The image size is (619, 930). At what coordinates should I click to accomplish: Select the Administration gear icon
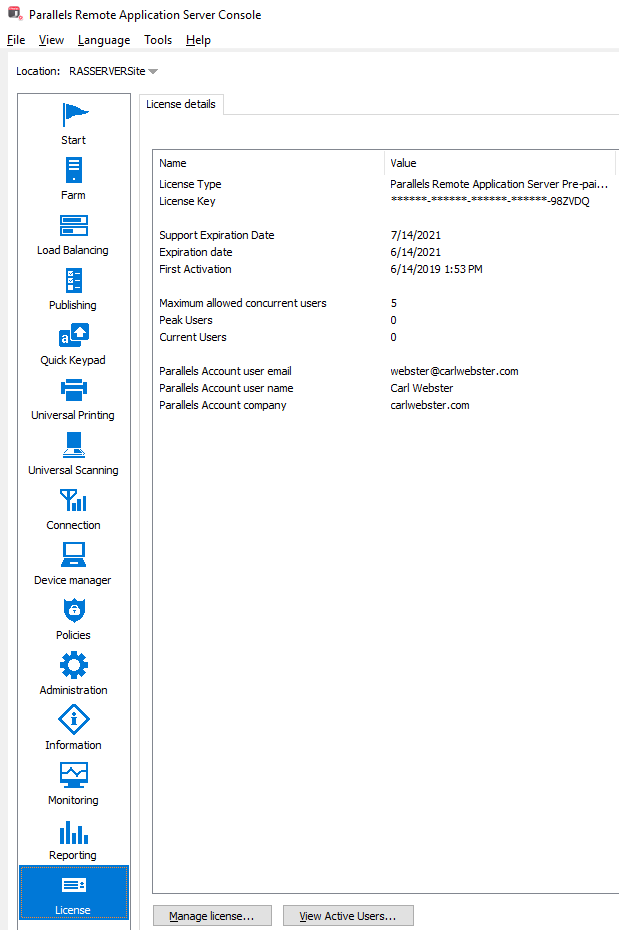coord(73,674)
